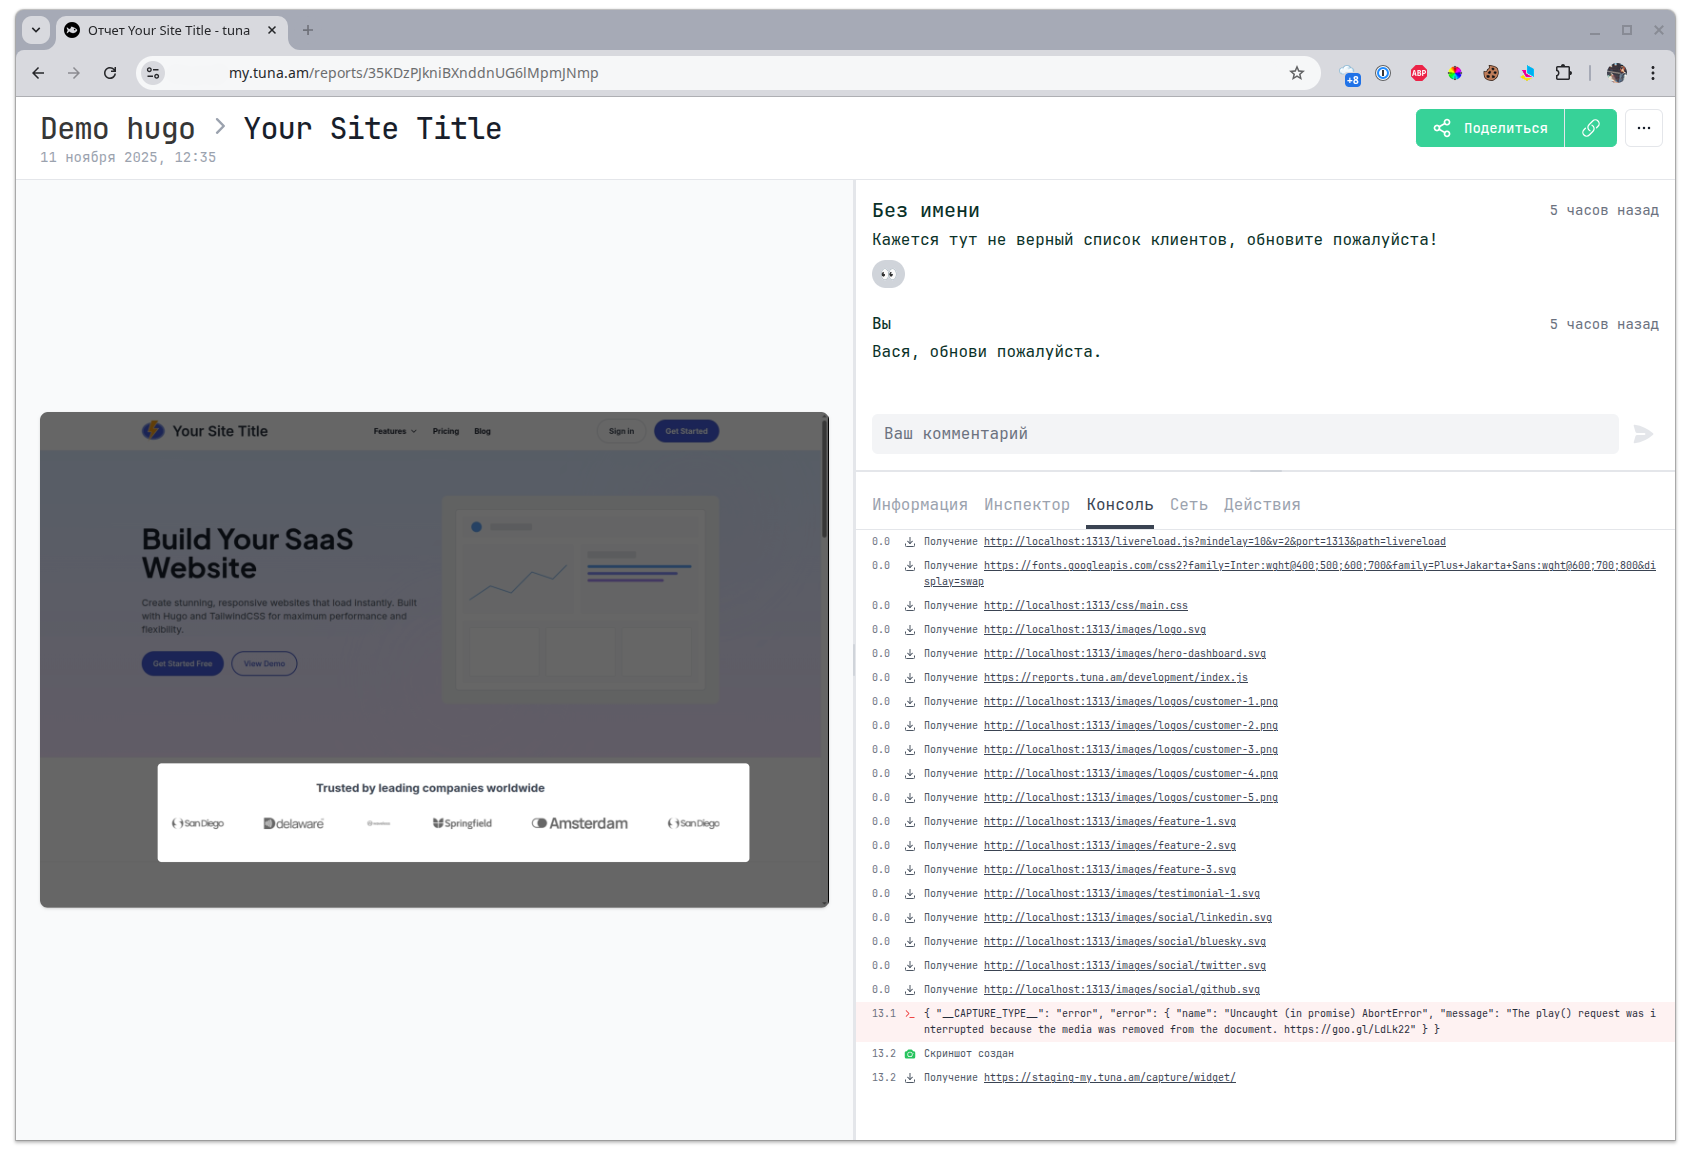Switch to the Информация tab

click(919, 505)
